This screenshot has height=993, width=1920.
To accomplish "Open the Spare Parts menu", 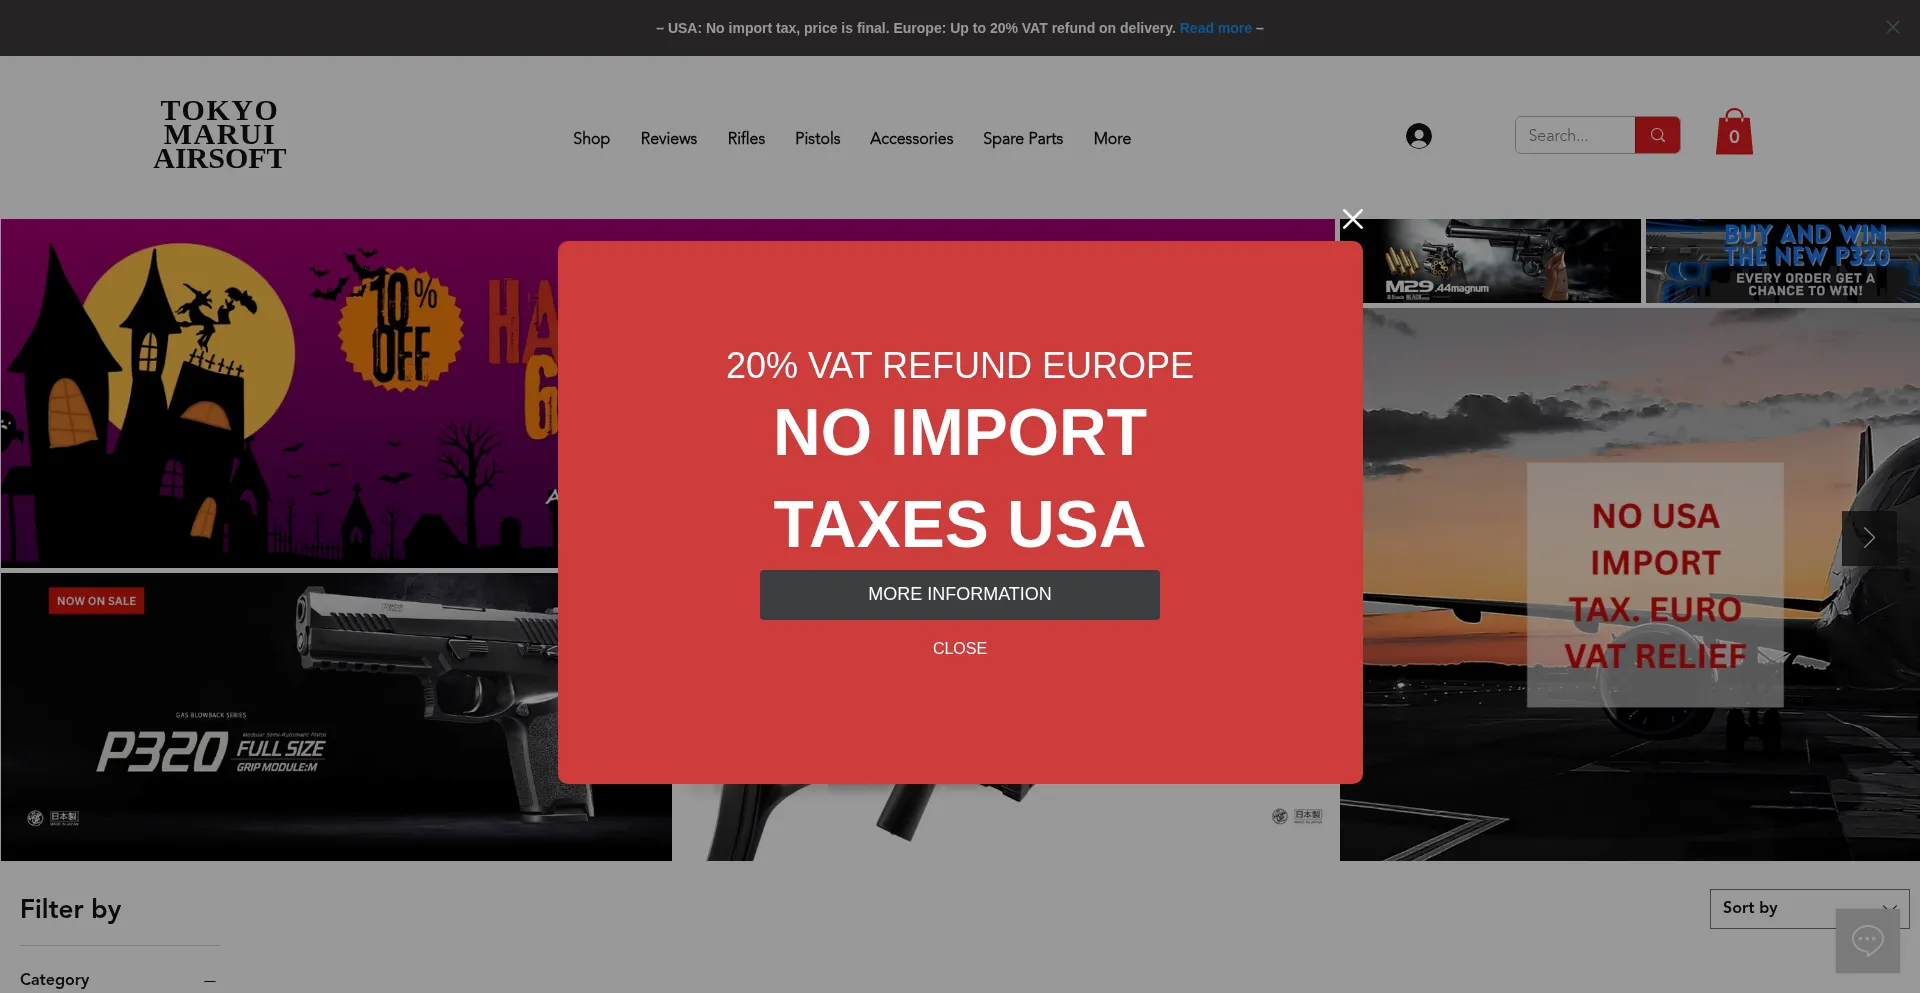I will pos(1023,138).
